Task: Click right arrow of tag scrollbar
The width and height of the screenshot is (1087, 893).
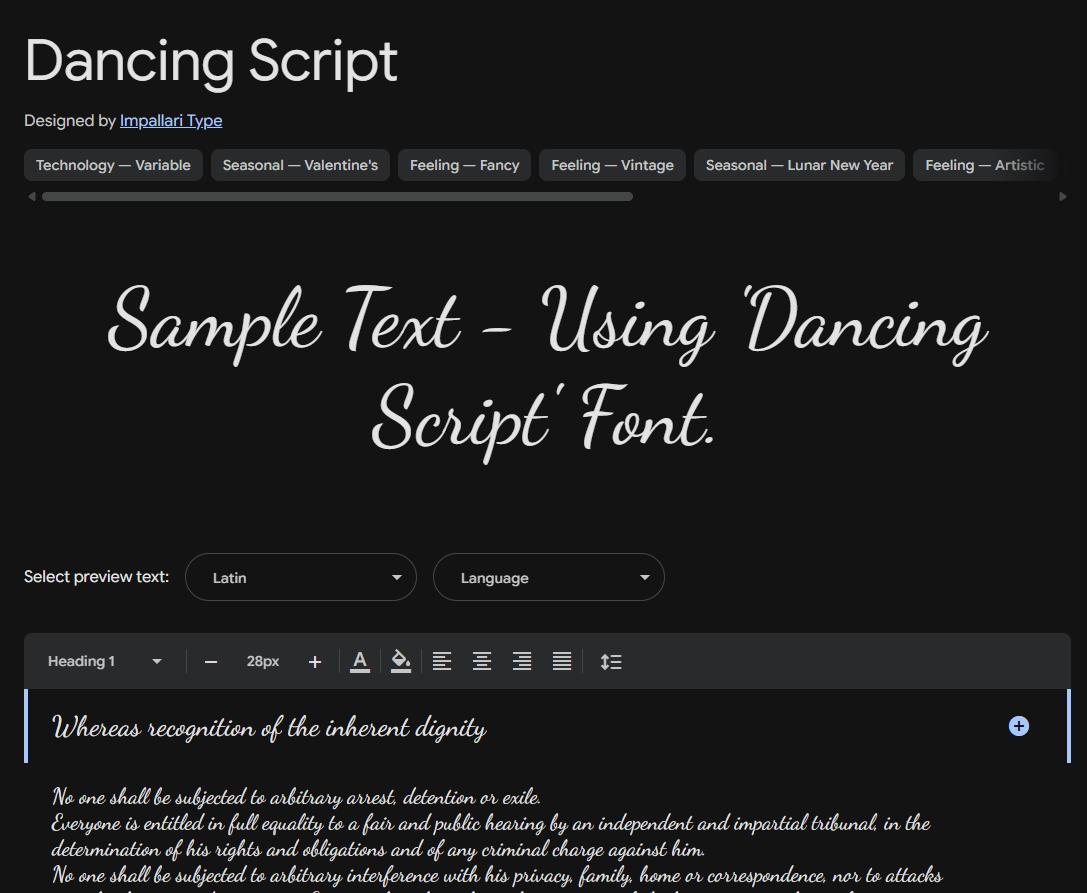Action: point(1063,196)
